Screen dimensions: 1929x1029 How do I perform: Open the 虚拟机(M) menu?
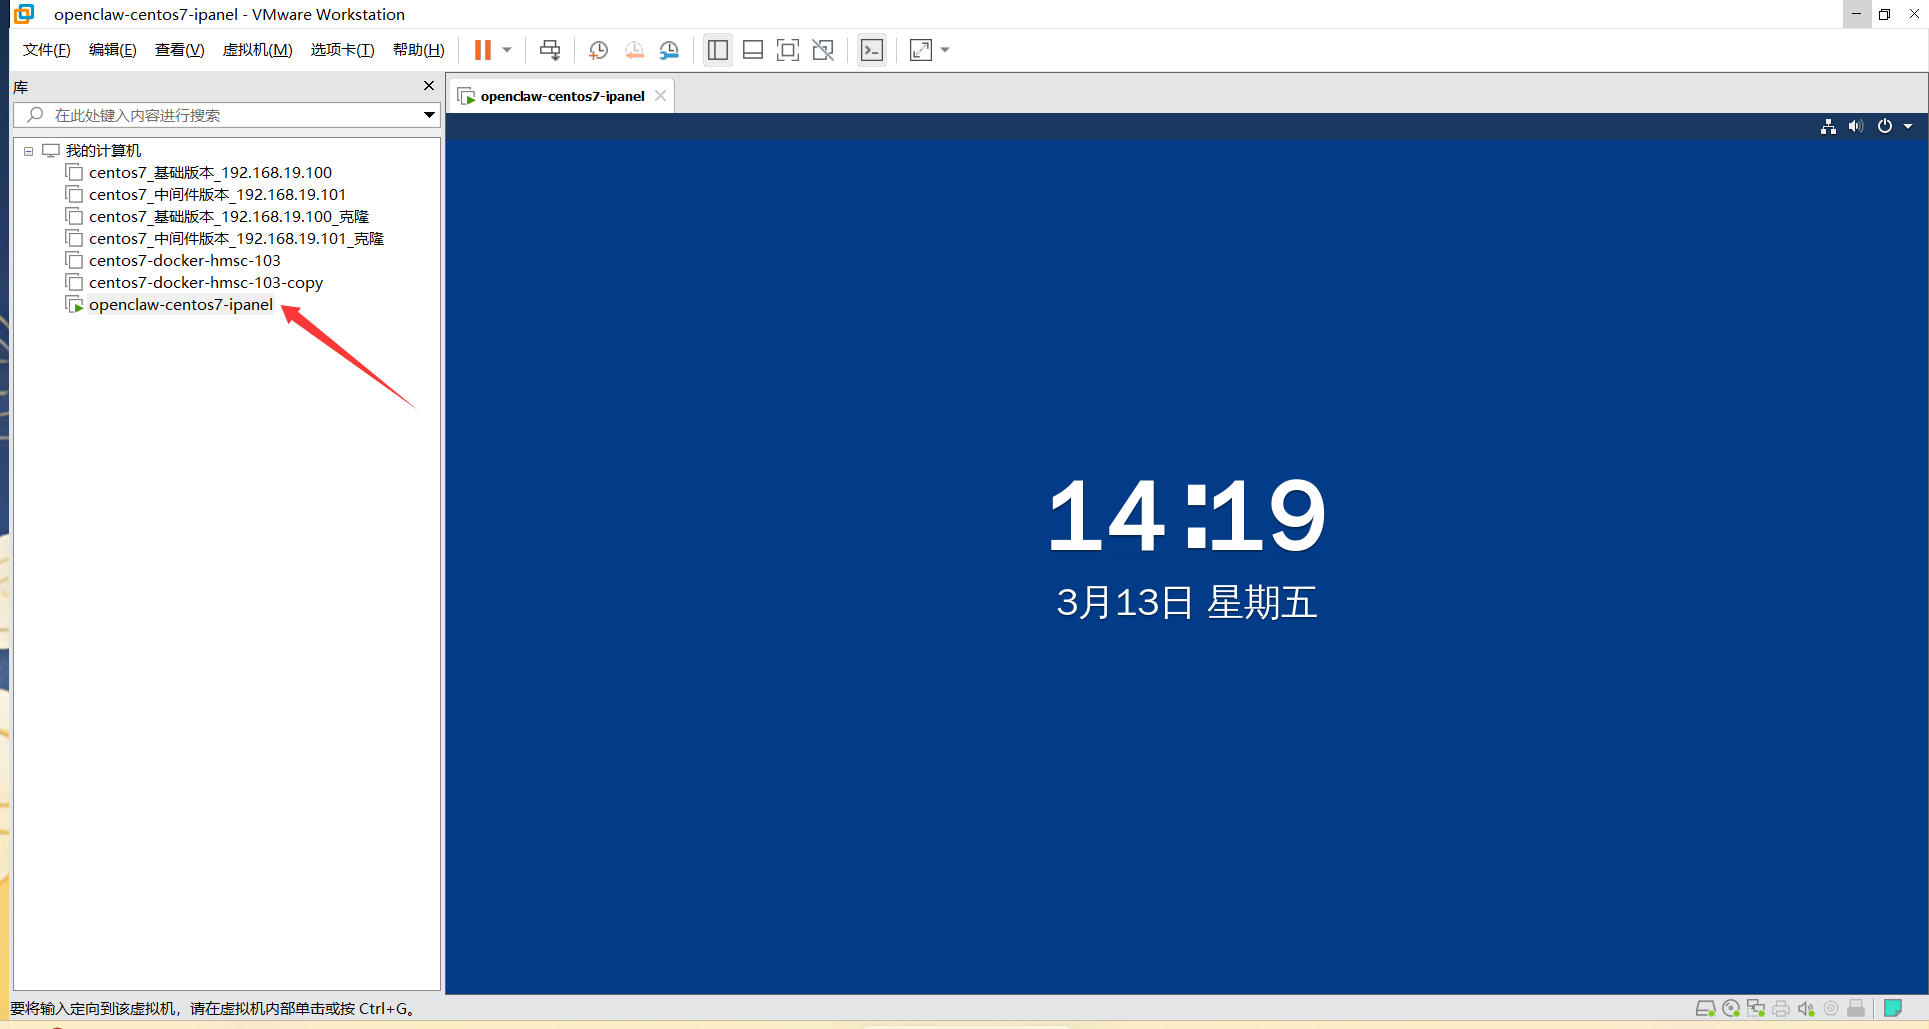[x=257, y=49]
